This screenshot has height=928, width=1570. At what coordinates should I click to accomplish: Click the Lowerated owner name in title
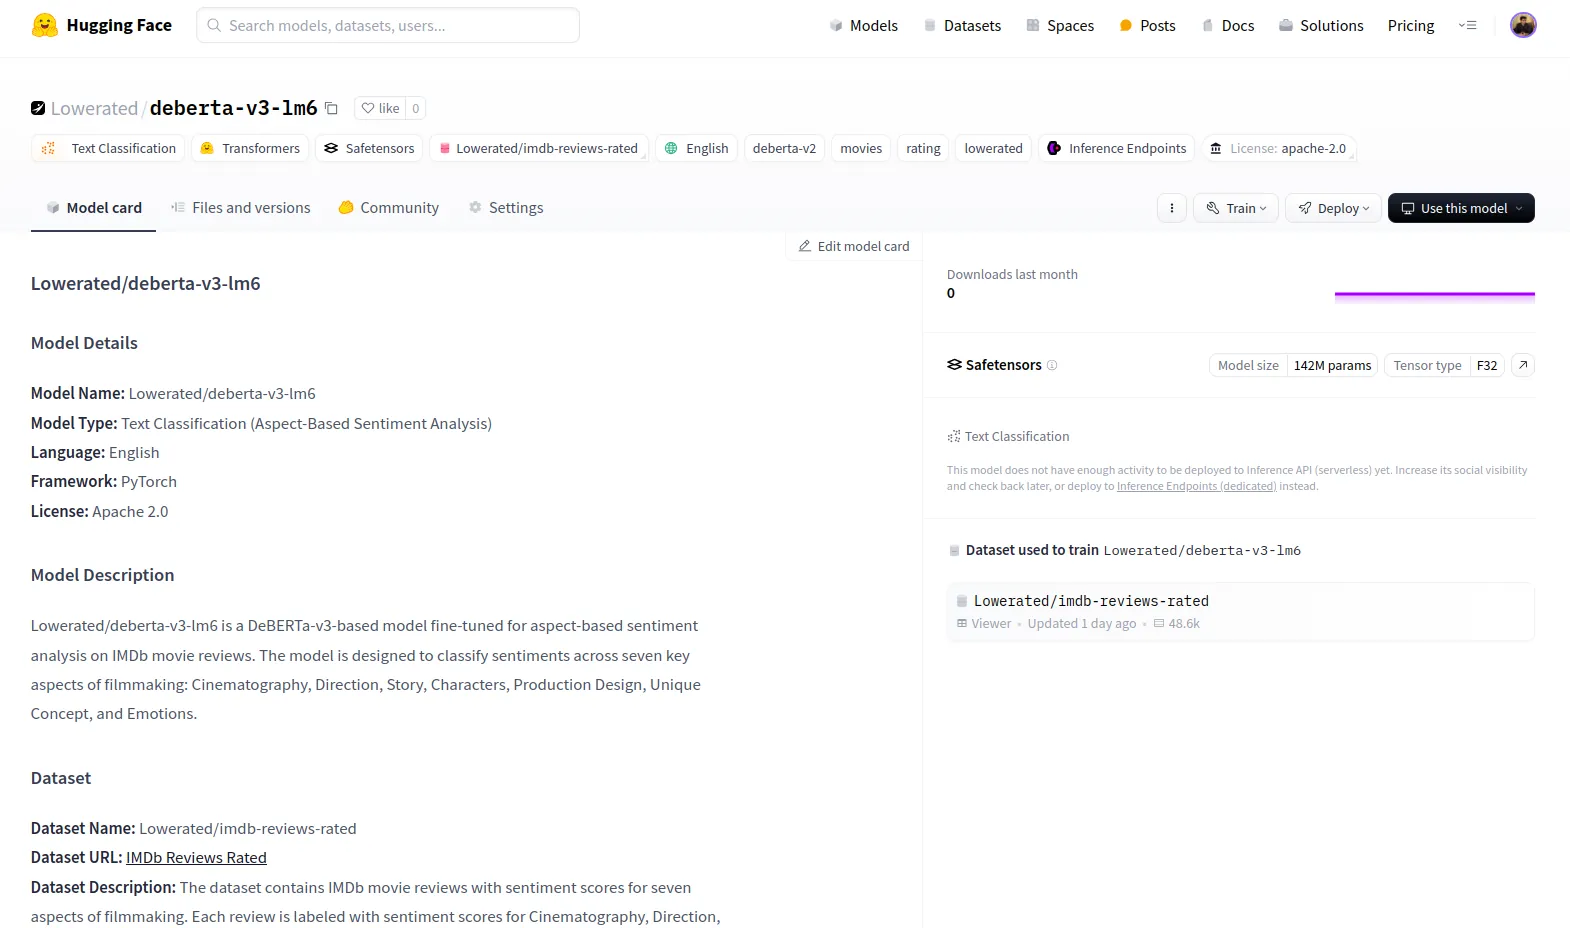coord(94,108)
